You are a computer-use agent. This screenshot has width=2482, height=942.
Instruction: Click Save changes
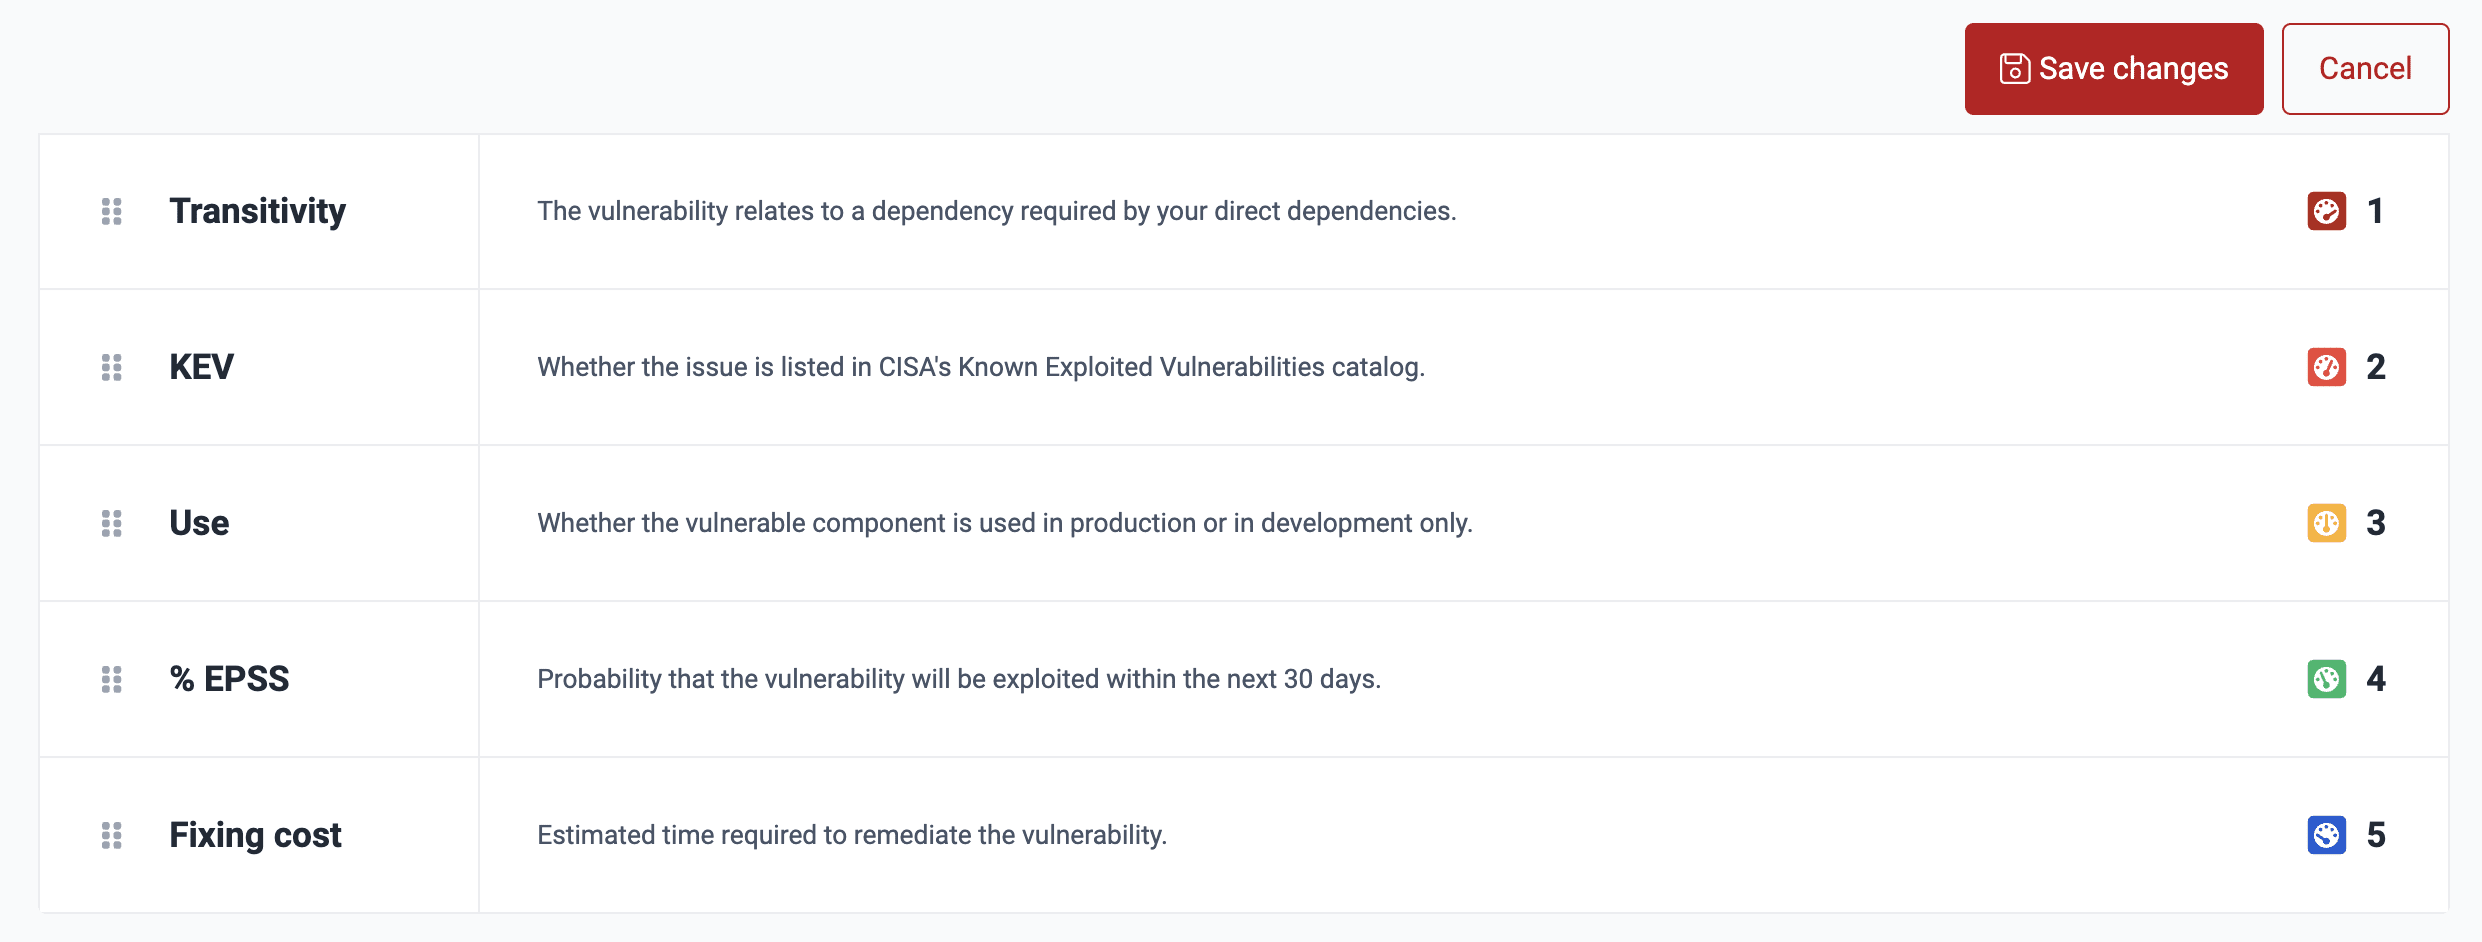click(2113, 68)
